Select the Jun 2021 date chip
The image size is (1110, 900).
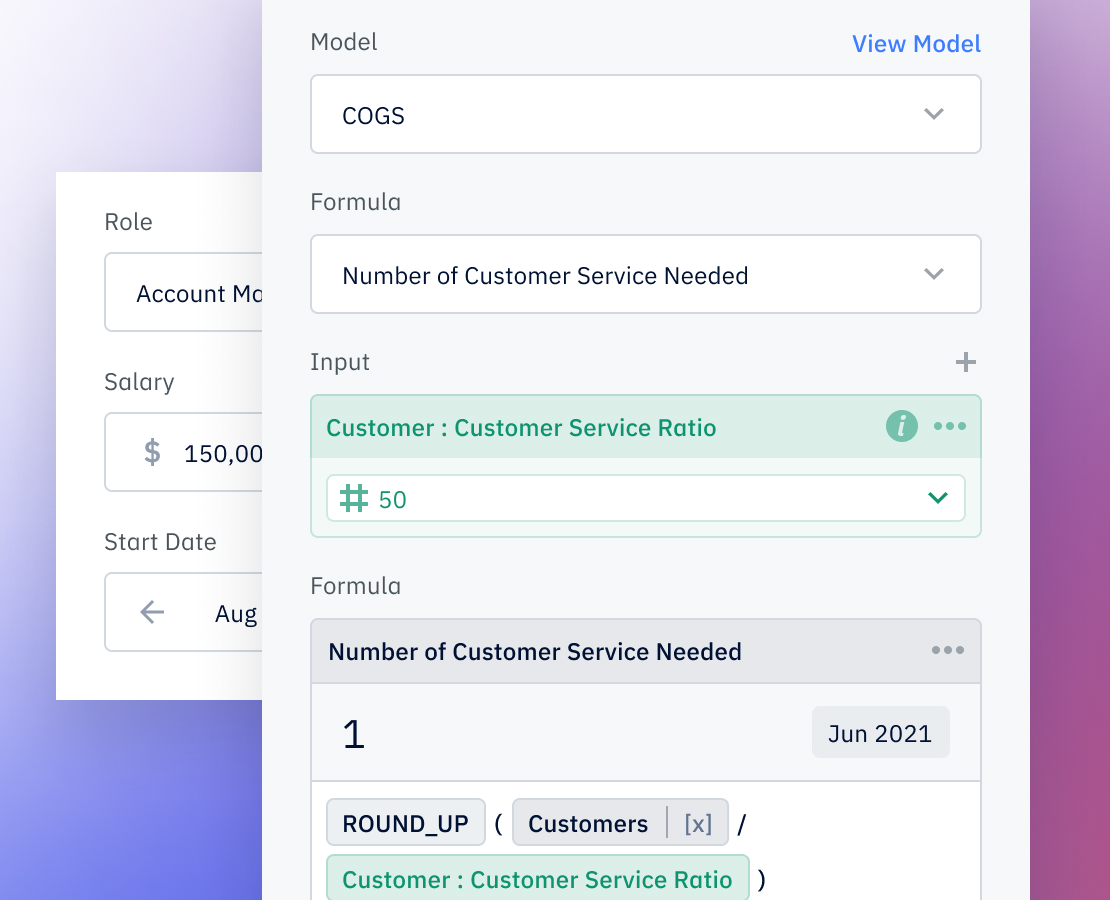point(880,732)
